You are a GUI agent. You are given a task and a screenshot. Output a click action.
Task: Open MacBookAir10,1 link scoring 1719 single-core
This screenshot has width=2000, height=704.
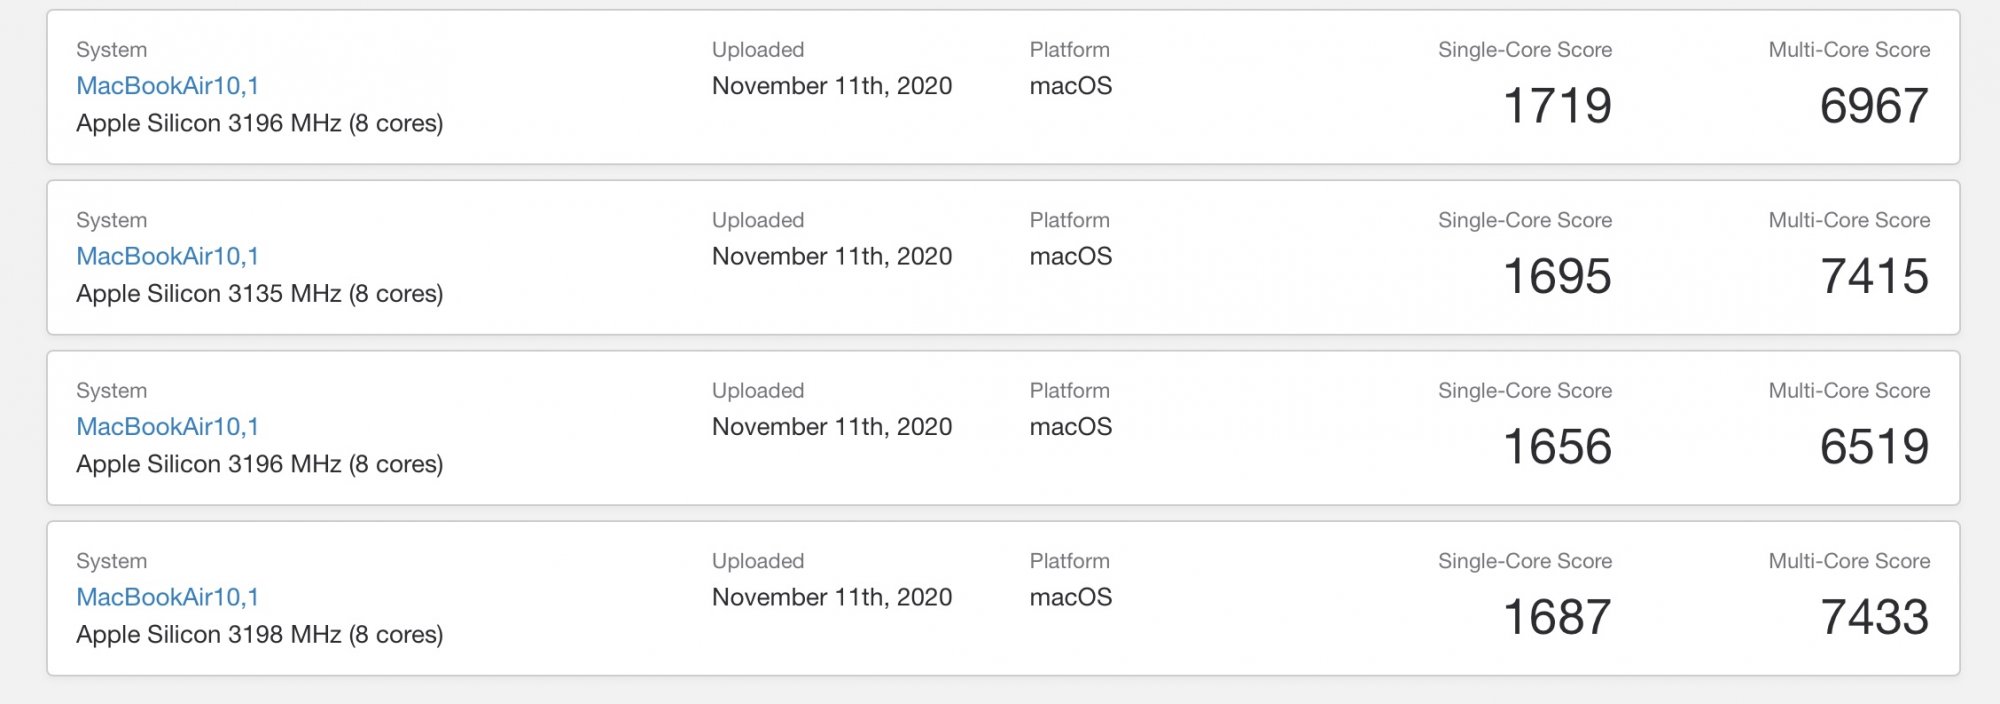point(167,86)
